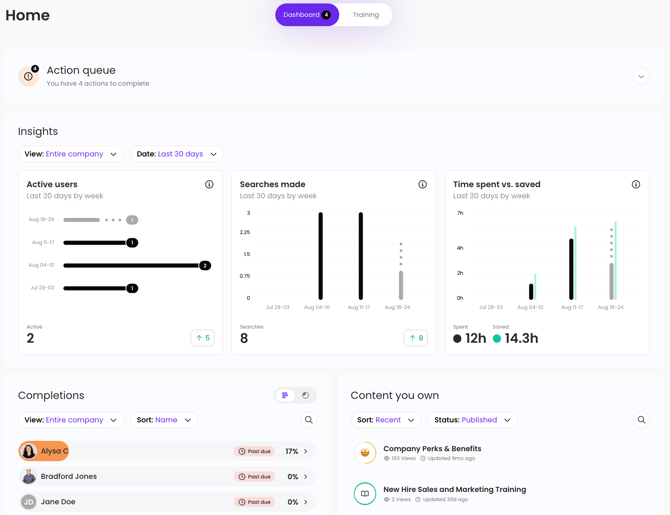Show info for Time spent vs. saved
670x515 pixels.
coord(635,185)
